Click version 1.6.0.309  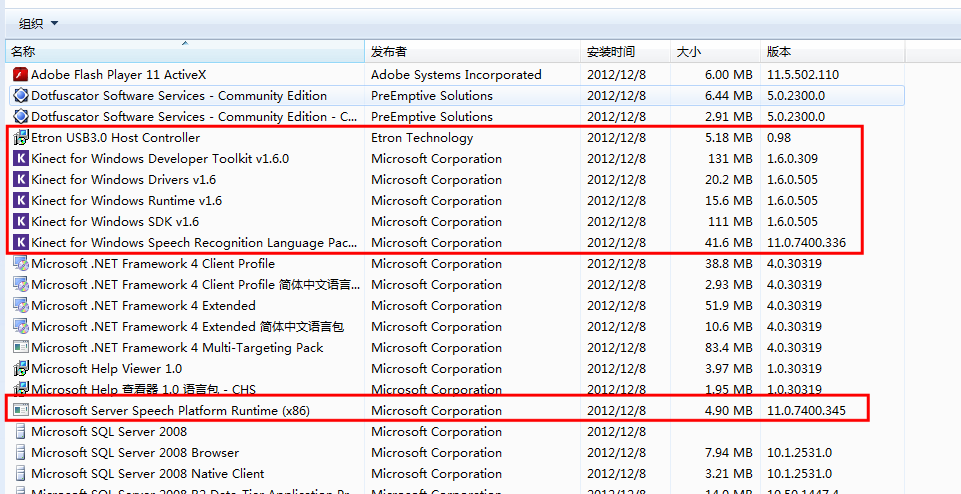[x=792, y=159]
